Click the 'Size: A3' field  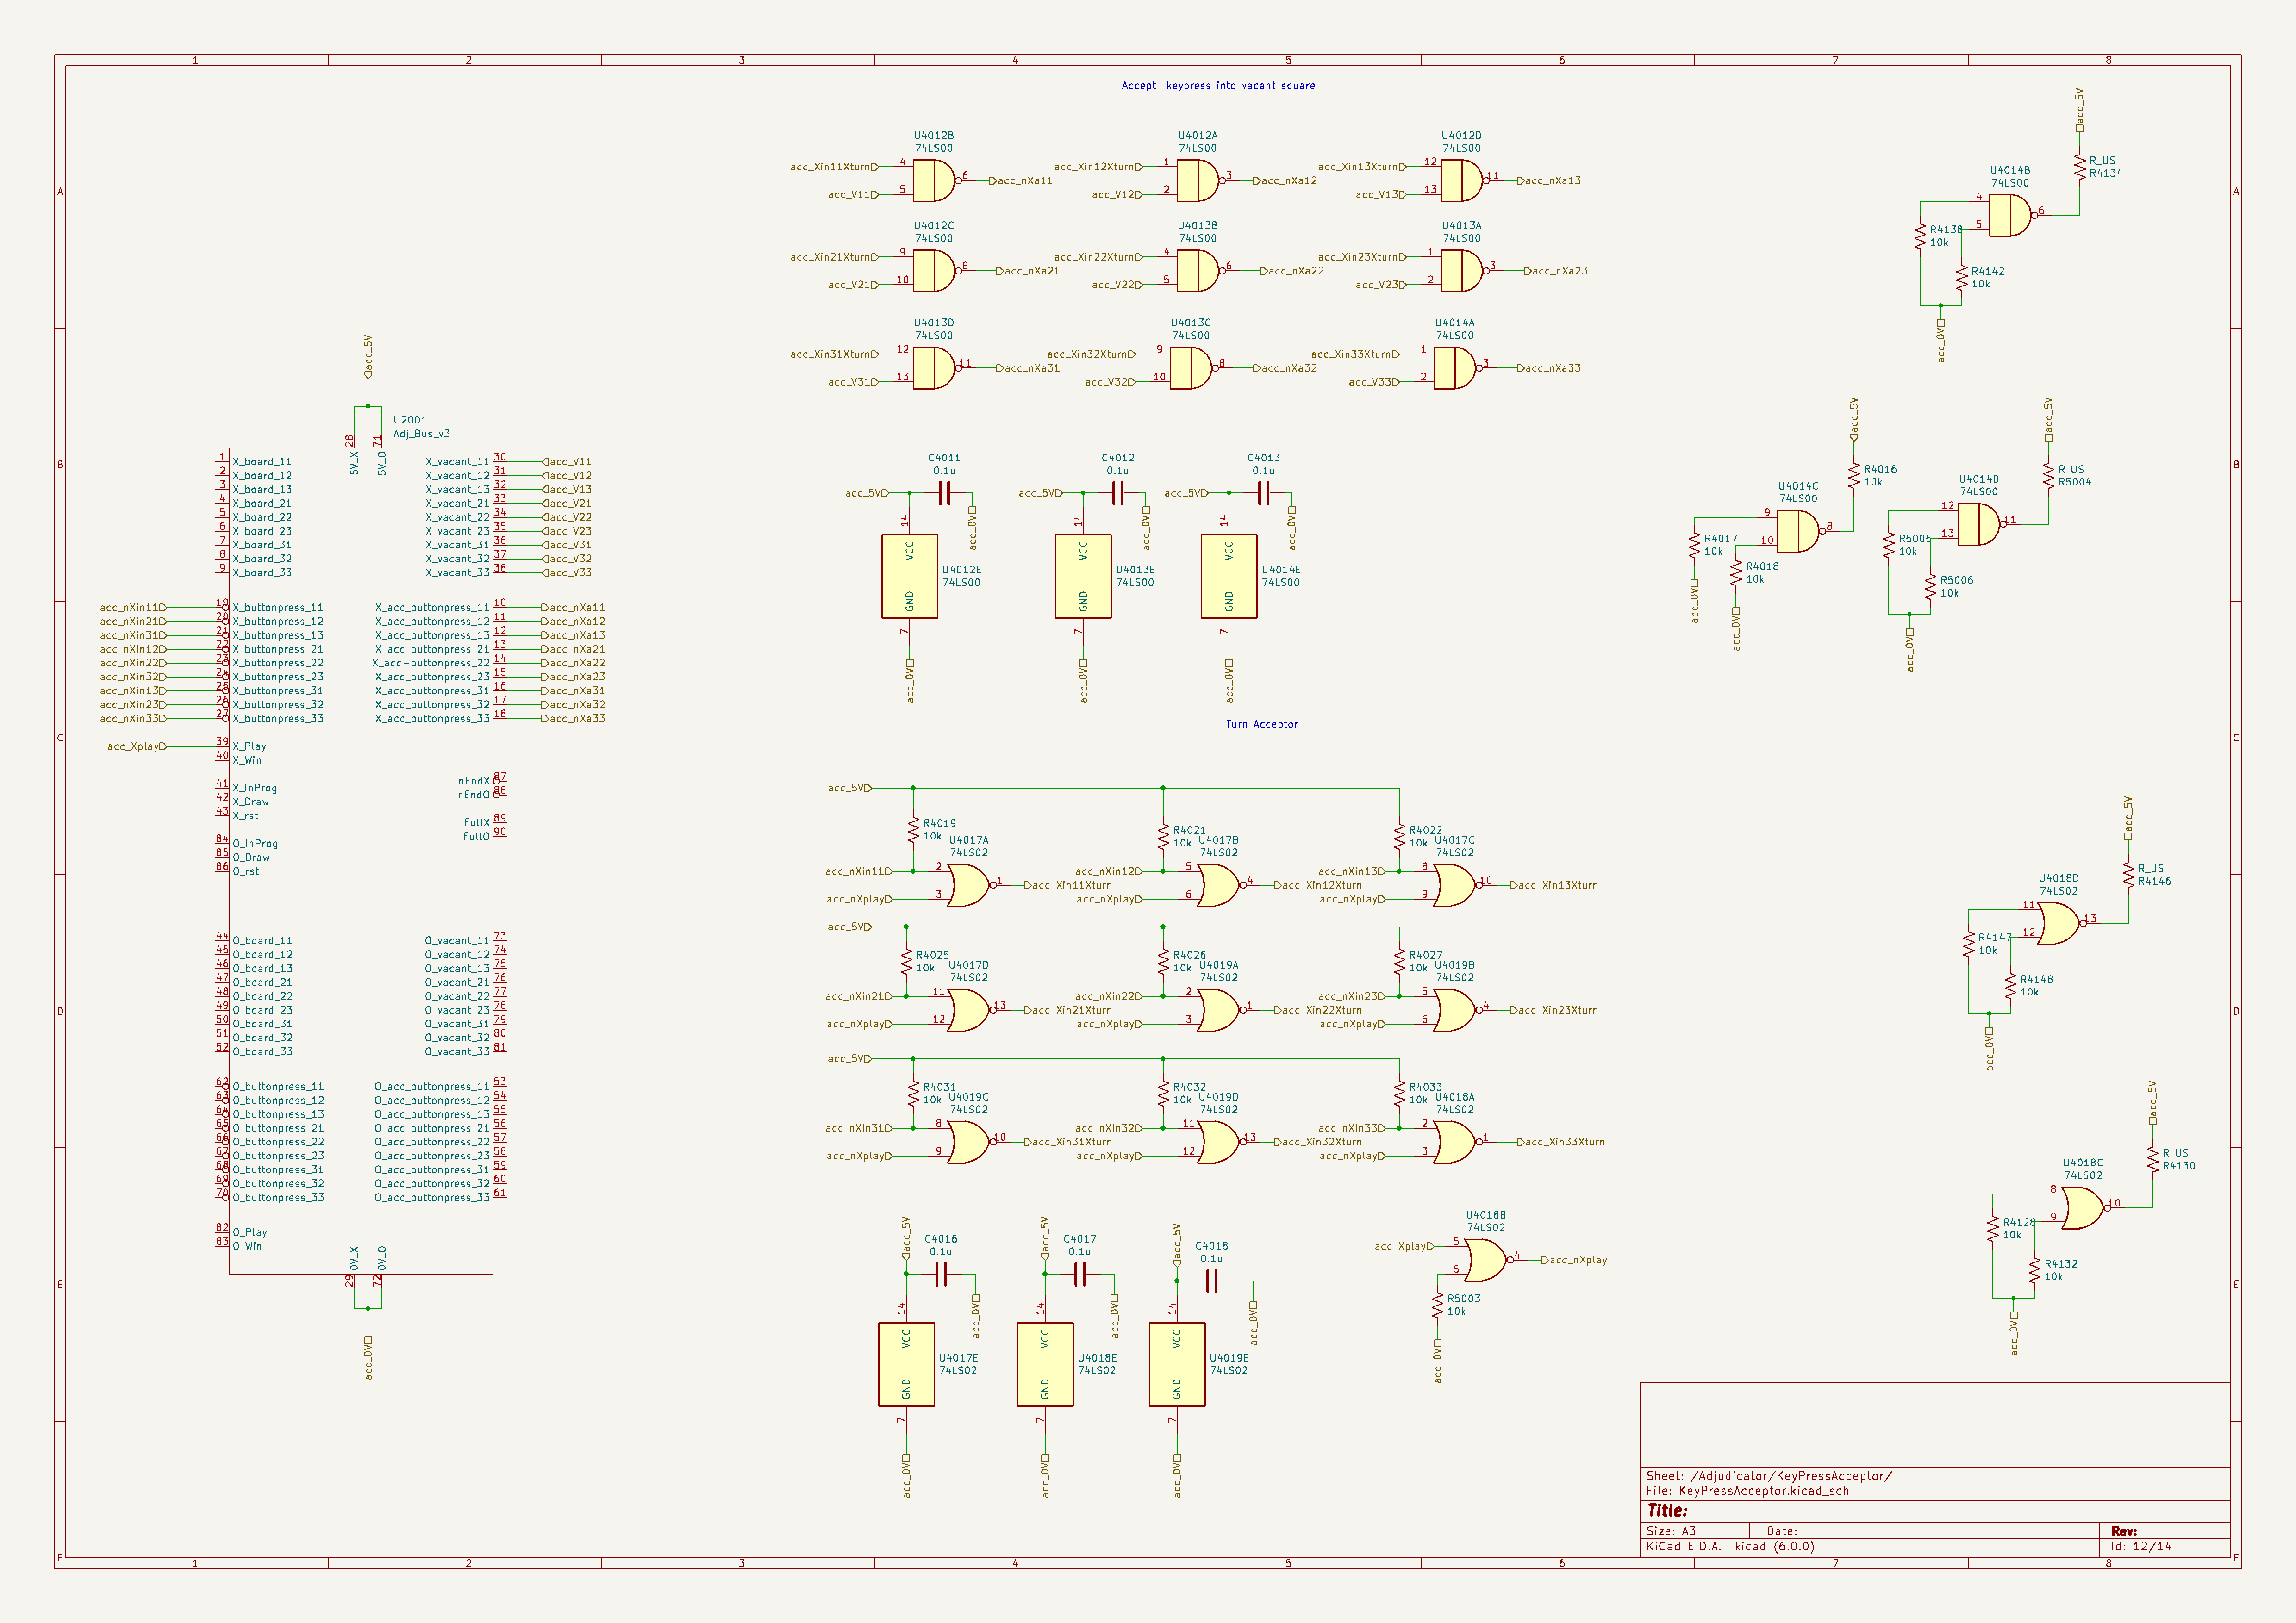pyautogui.click(x=1671, y=1531)
